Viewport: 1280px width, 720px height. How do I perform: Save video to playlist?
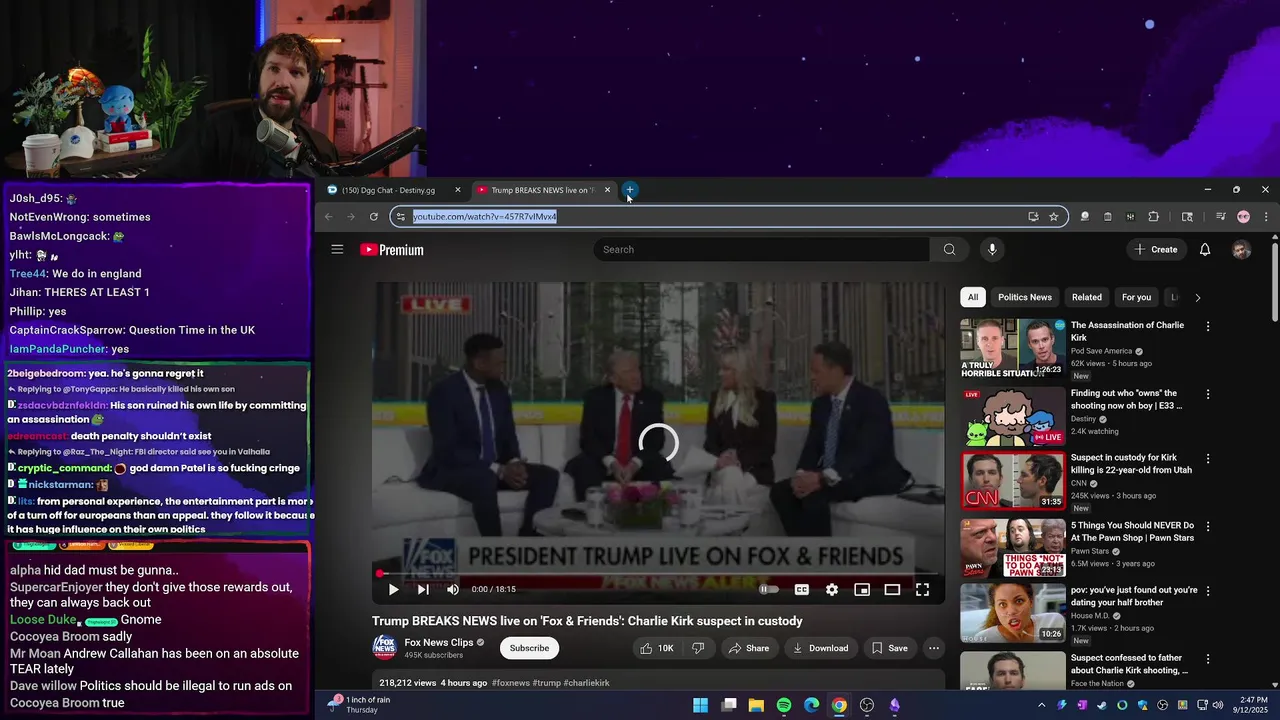889,648
